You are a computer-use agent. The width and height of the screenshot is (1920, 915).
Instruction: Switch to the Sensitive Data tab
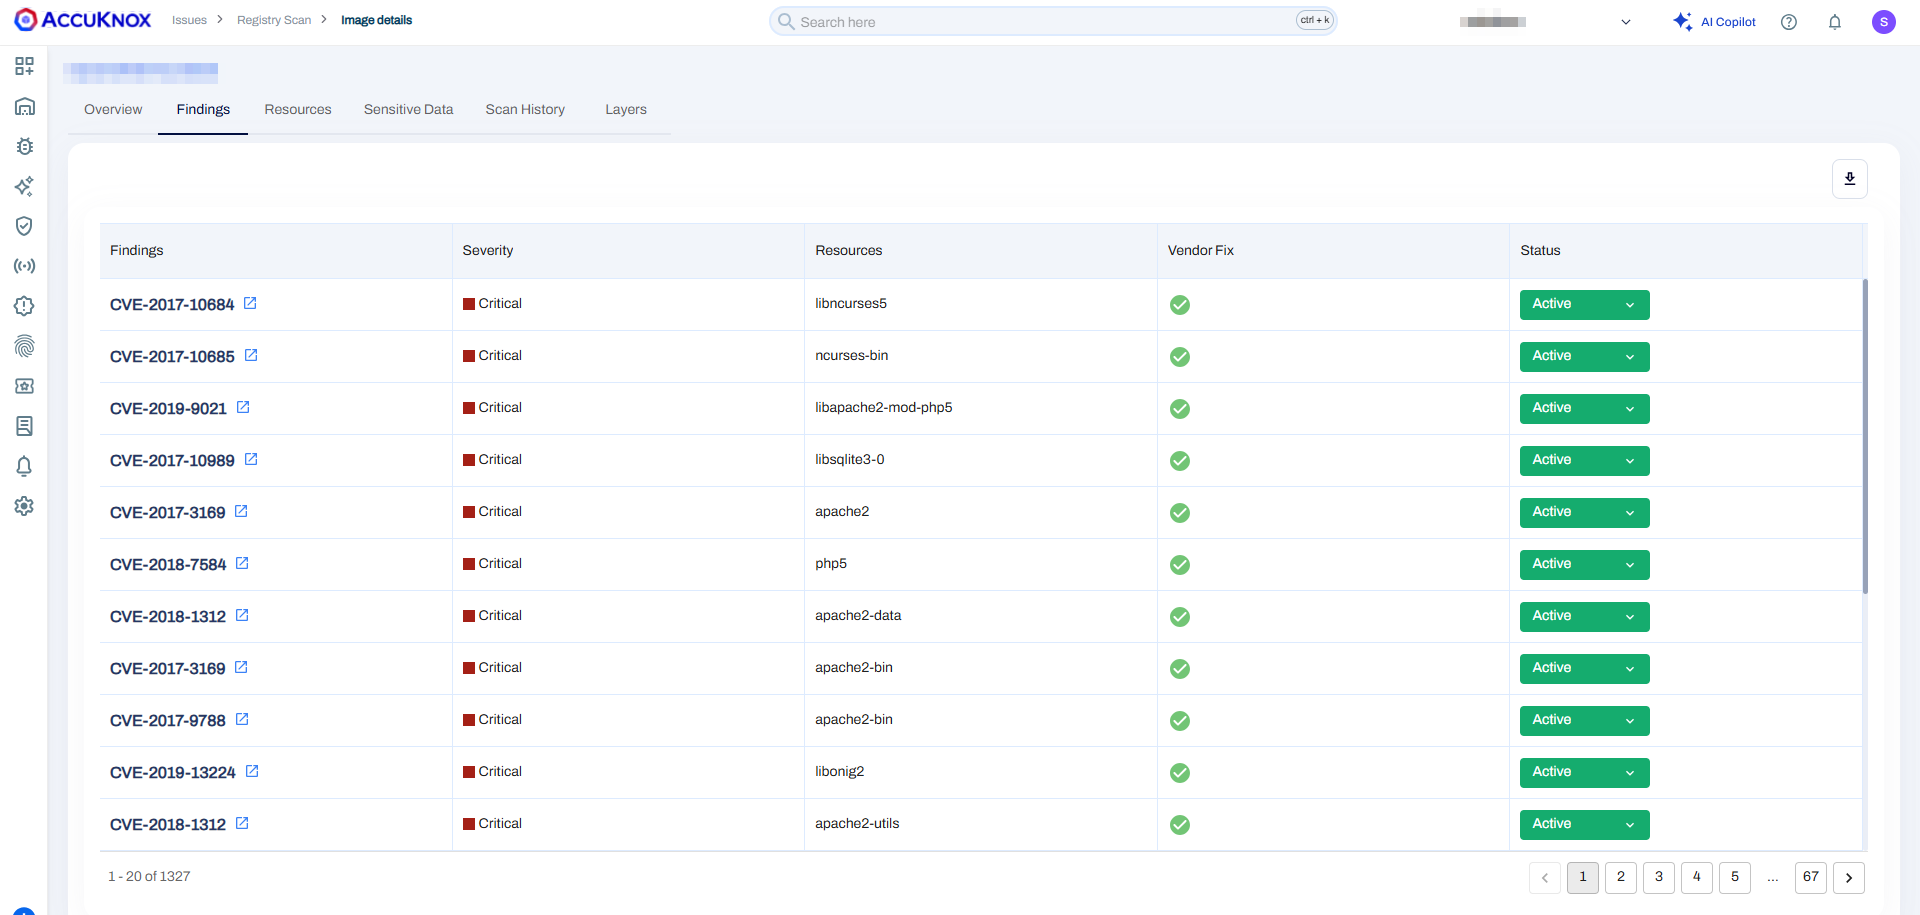tap(408, 109)
